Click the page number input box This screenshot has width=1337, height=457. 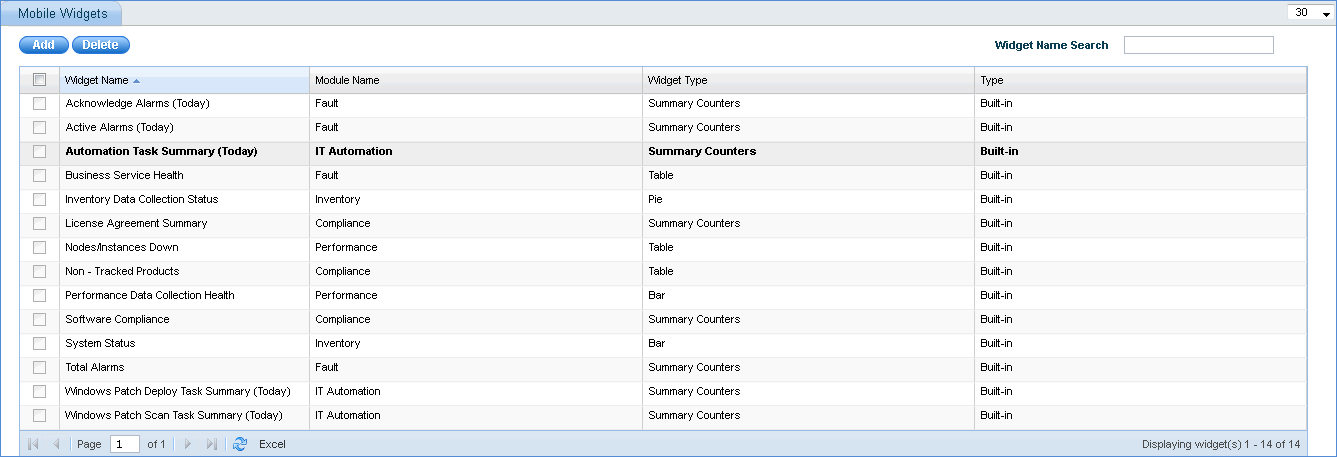pyautogui.click(x=124, y=444)
